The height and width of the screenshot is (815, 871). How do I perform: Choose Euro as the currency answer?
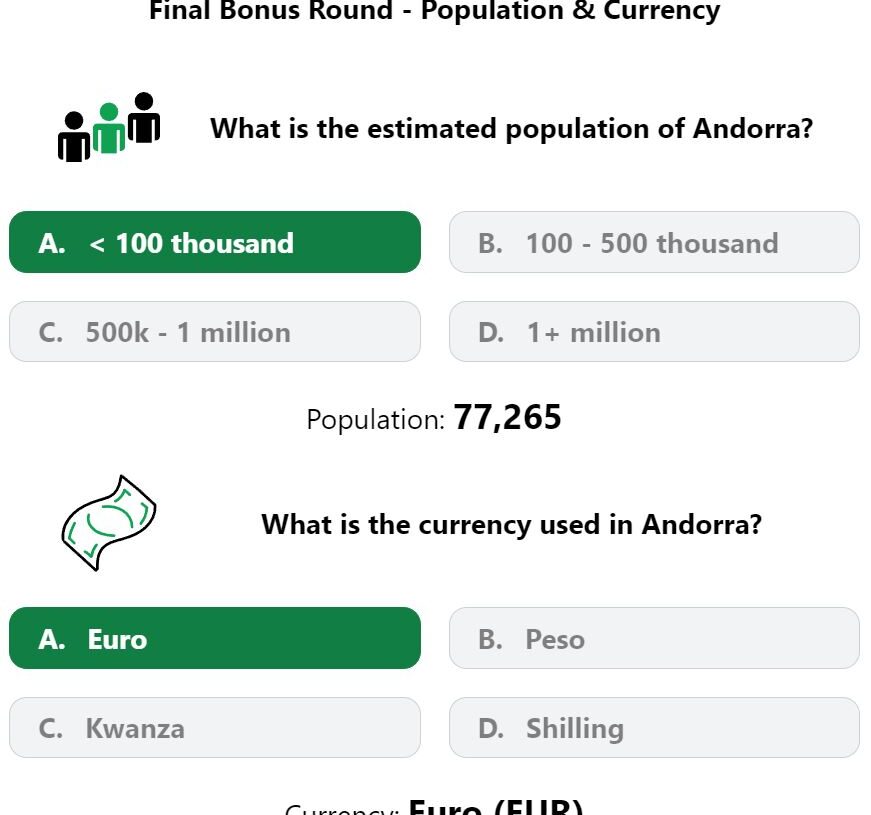(x=215, y=638)
